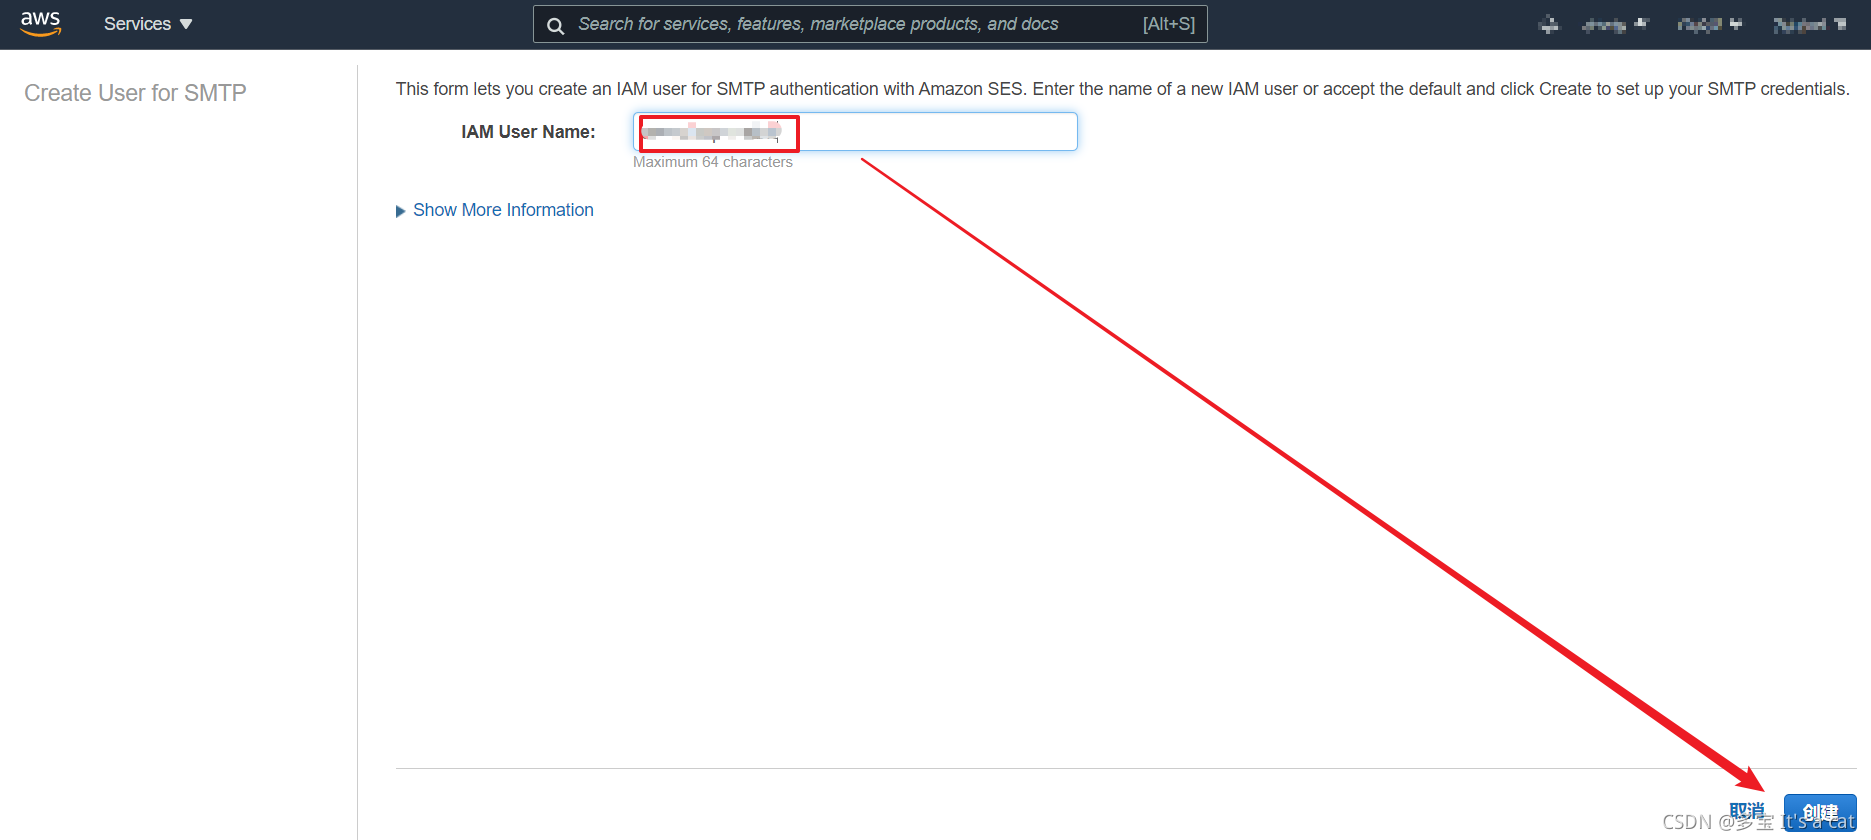Expand Show More Information
The image size is (1871, 840).
coord(495,210)
